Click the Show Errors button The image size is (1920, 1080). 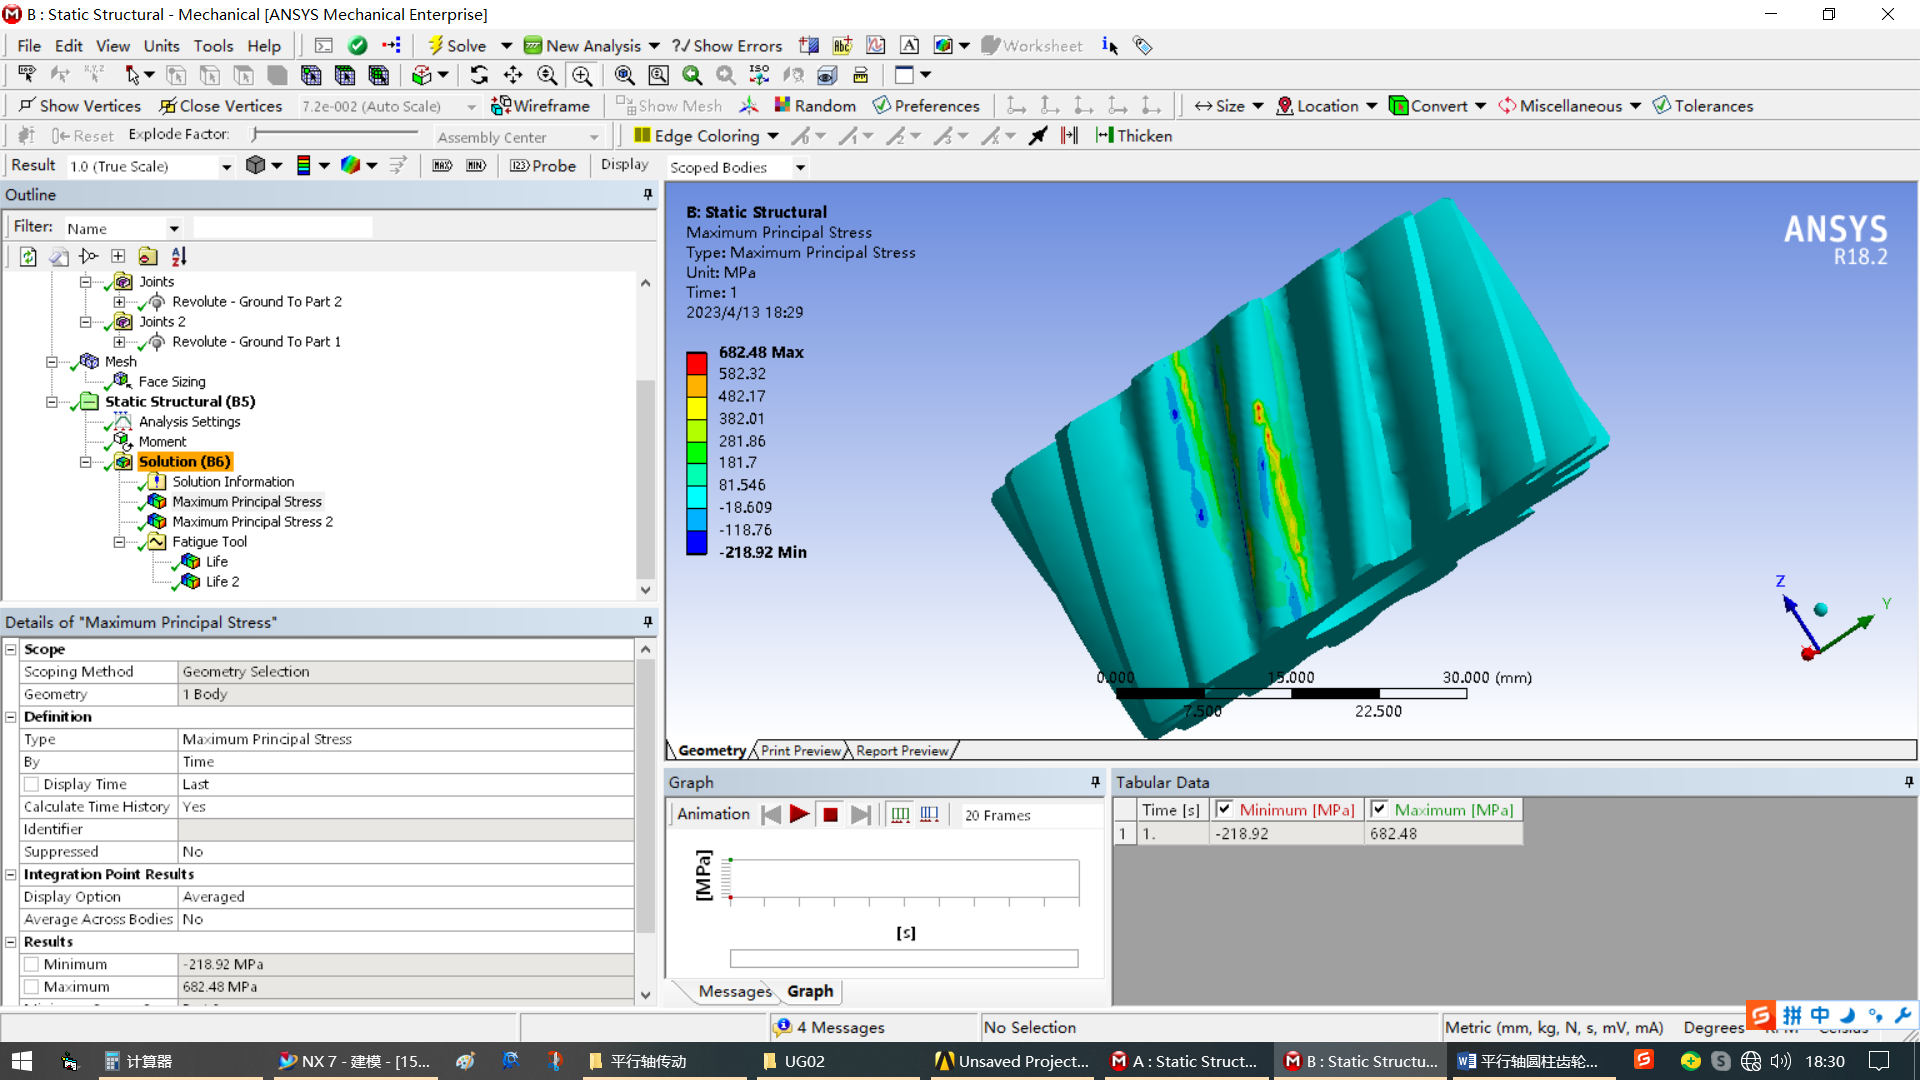727,46
